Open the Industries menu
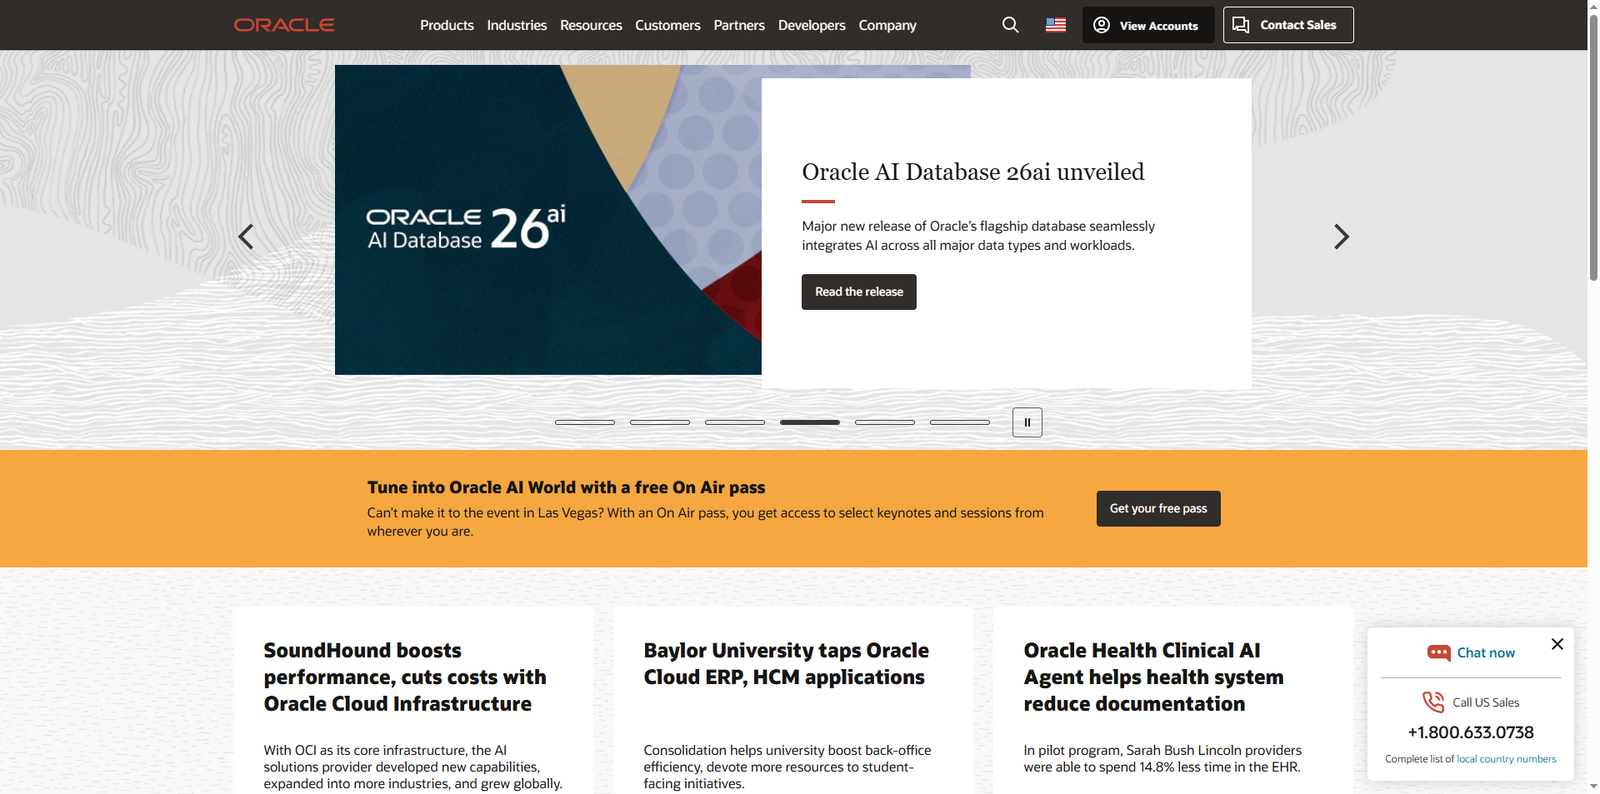 517,25
